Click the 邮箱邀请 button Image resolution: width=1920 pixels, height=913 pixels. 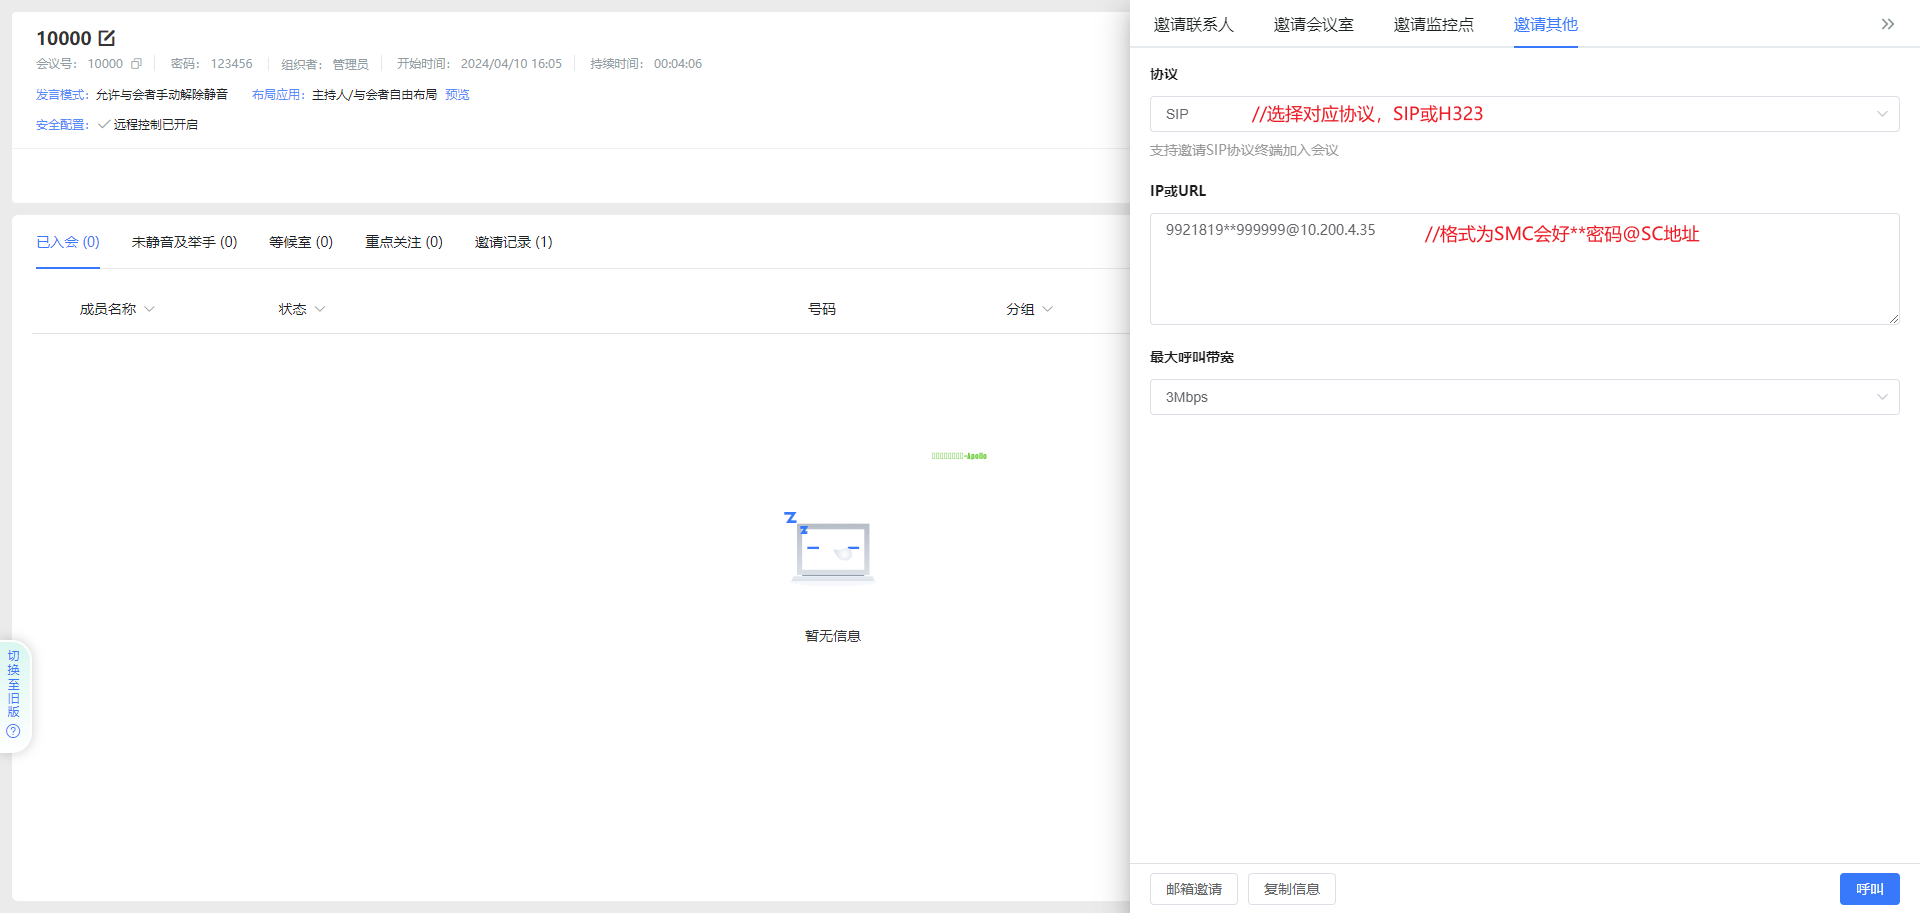tap(1193, 889)
